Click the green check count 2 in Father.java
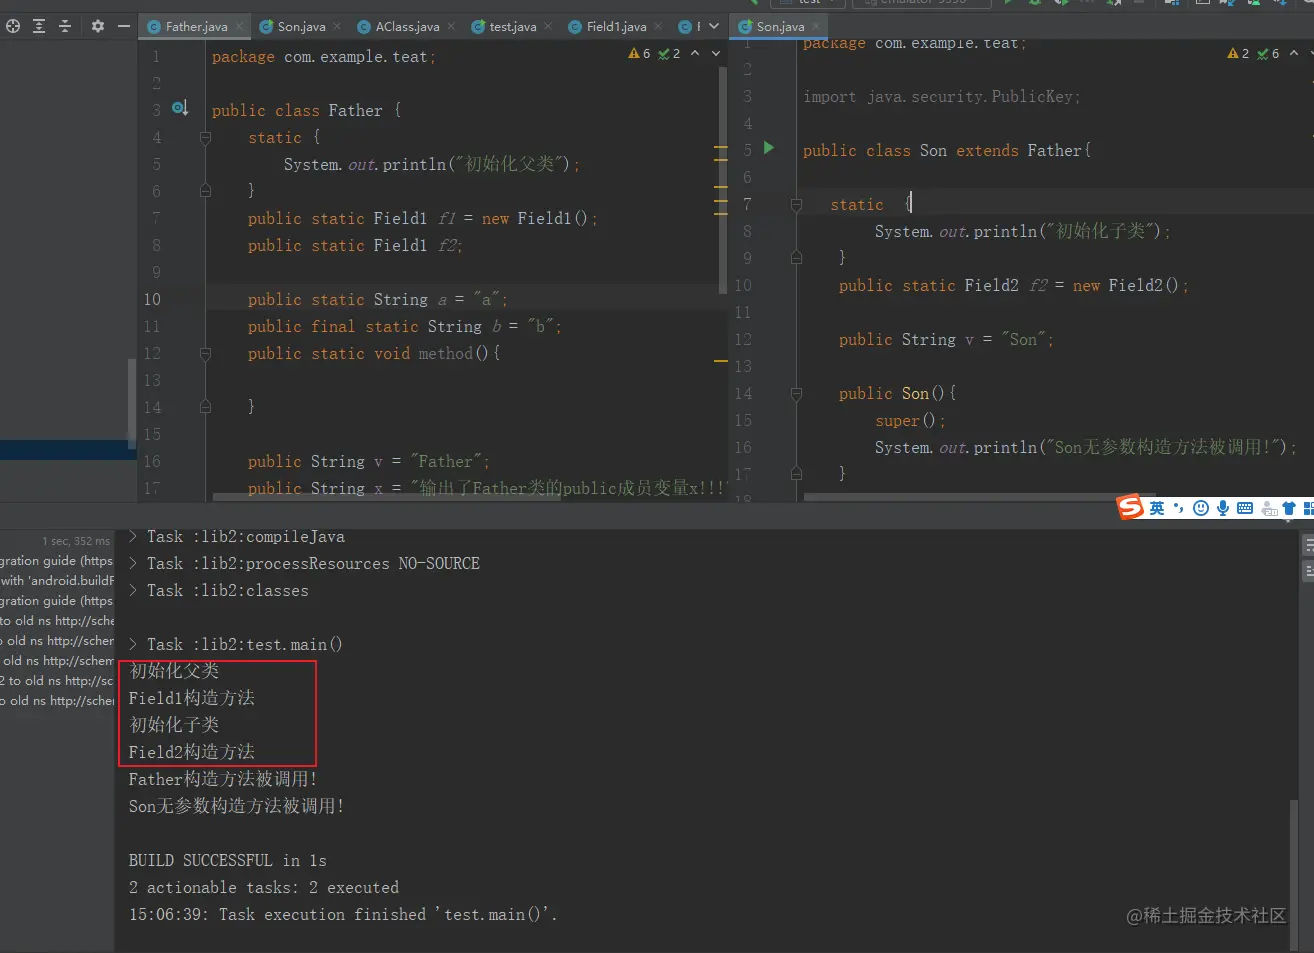 [x=669, y=53]
